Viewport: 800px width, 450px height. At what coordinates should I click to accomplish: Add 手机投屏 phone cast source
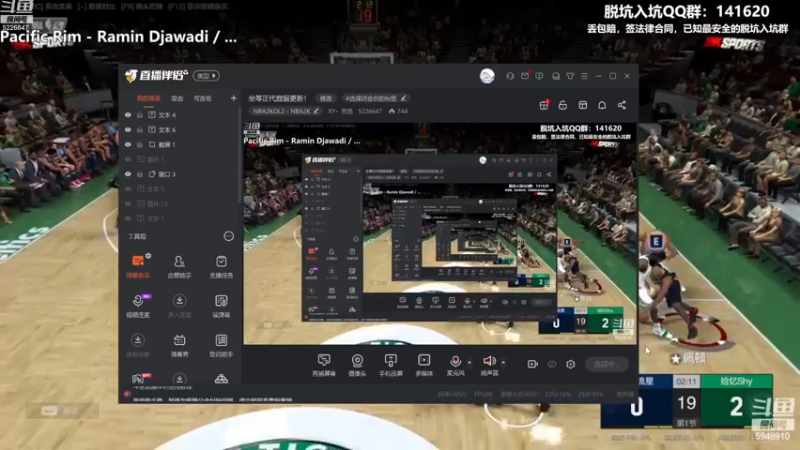[391, 365]
